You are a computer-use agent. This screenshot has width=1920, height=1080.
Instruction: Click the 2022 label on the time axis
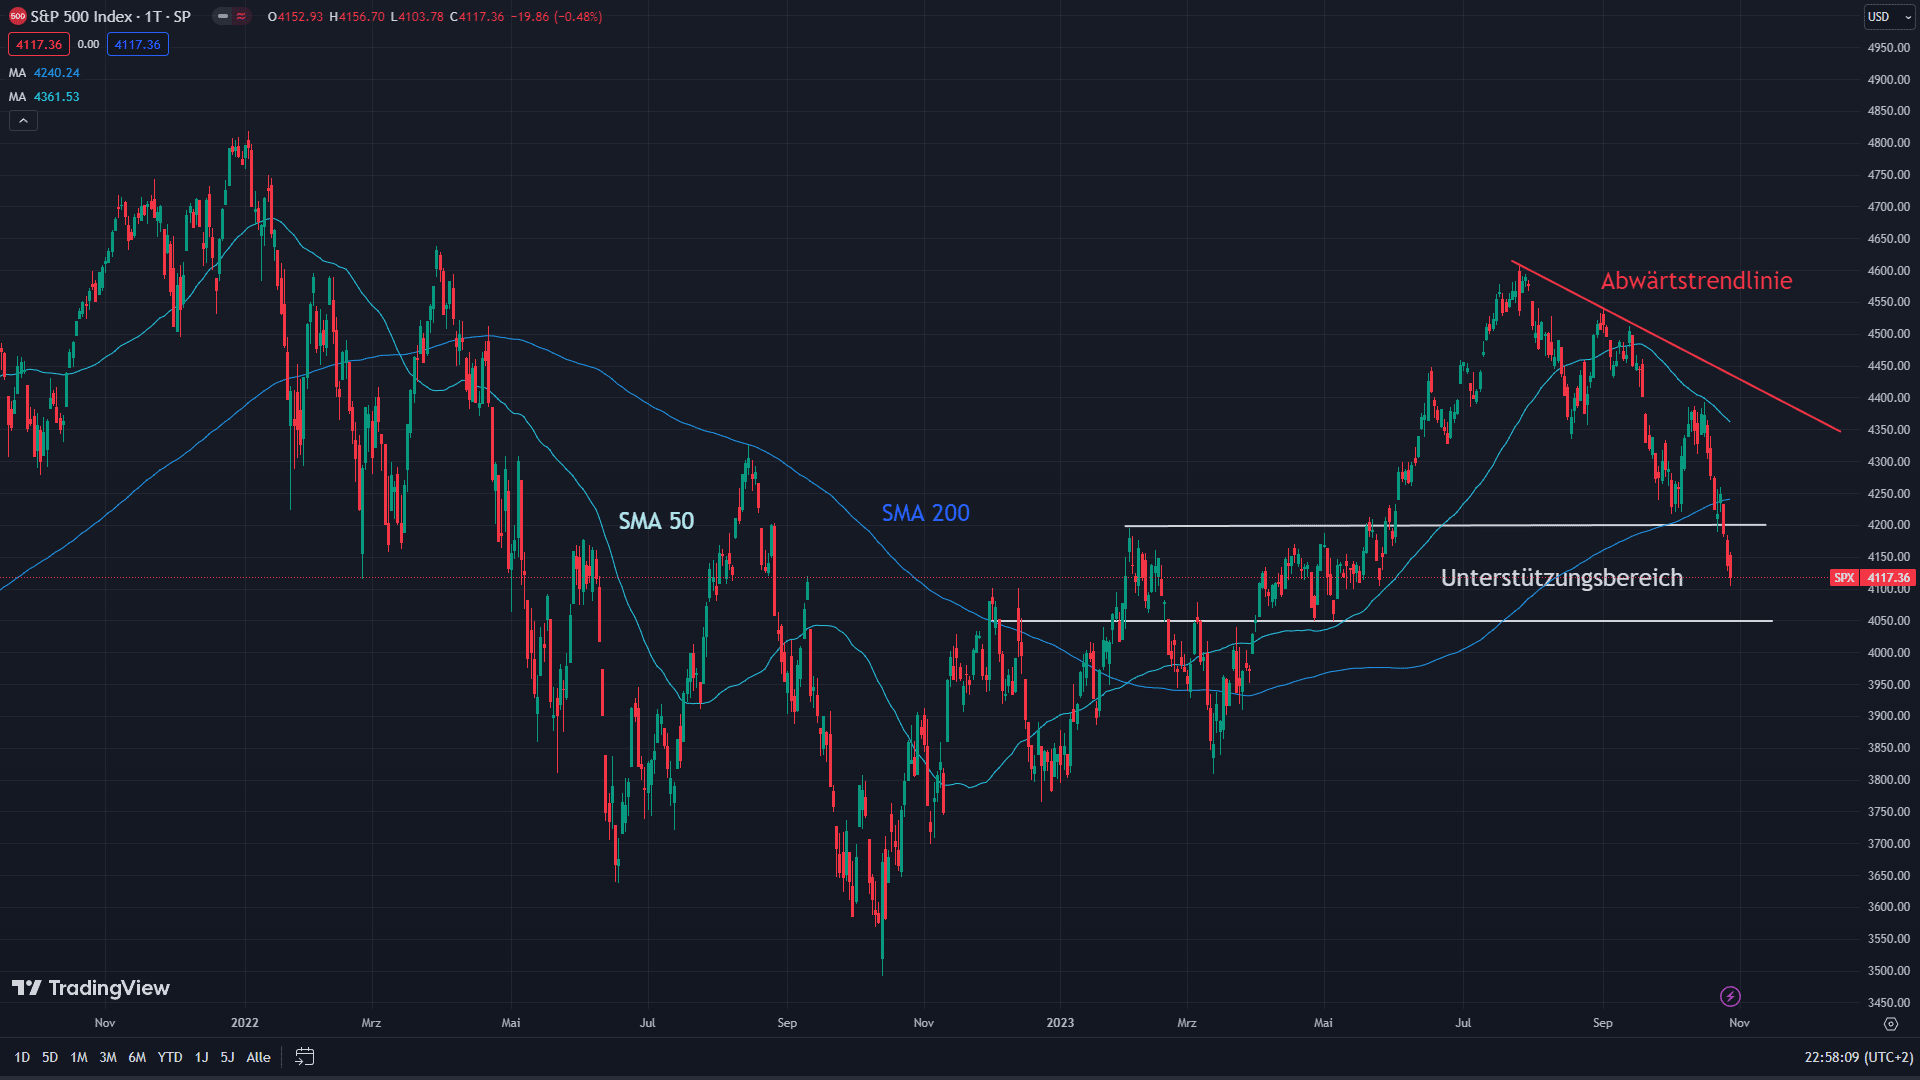244,1023
